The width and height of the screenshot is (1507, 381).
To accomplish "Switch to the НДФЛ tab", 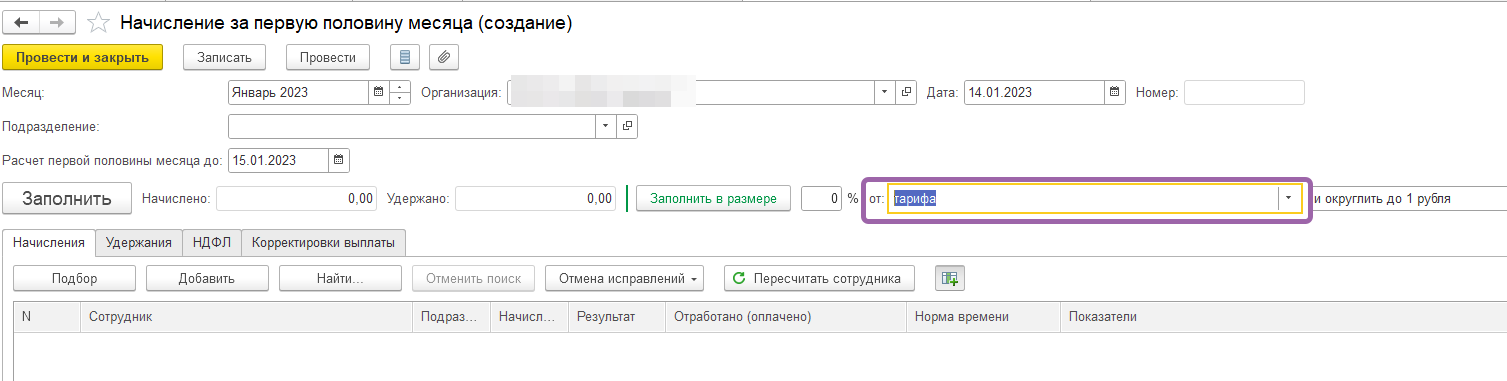I will [x=212, y=242].
